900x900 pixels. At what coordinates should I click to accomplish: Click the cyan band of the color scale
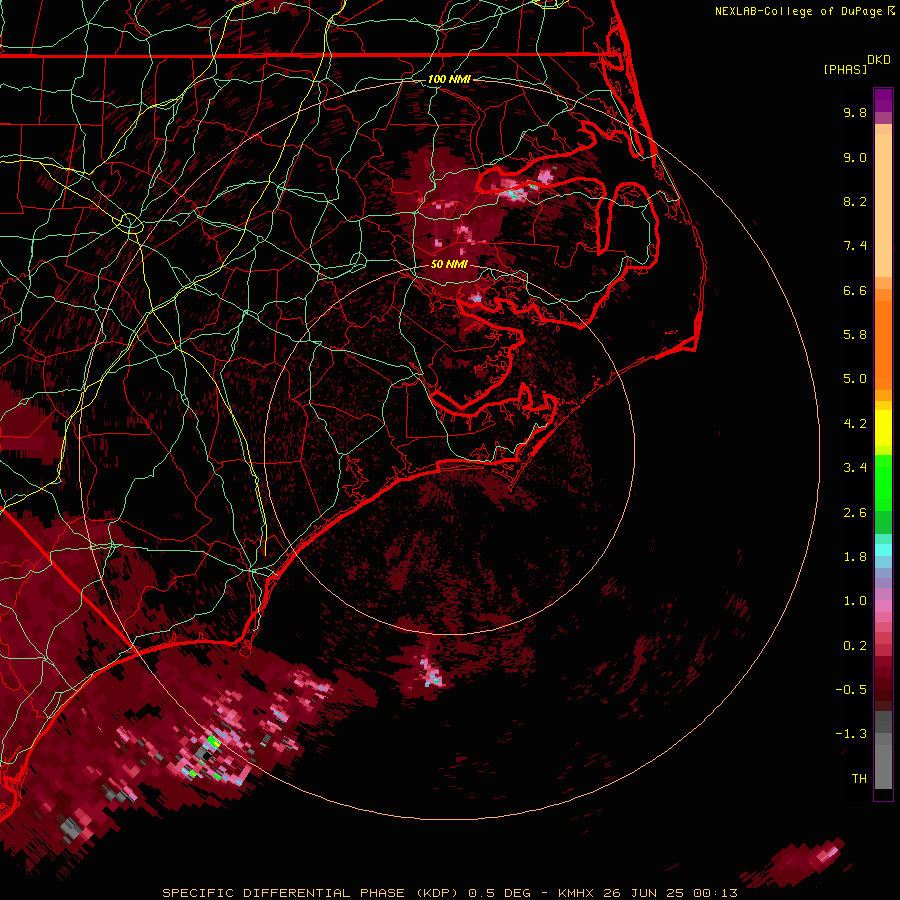click(883, 550)
